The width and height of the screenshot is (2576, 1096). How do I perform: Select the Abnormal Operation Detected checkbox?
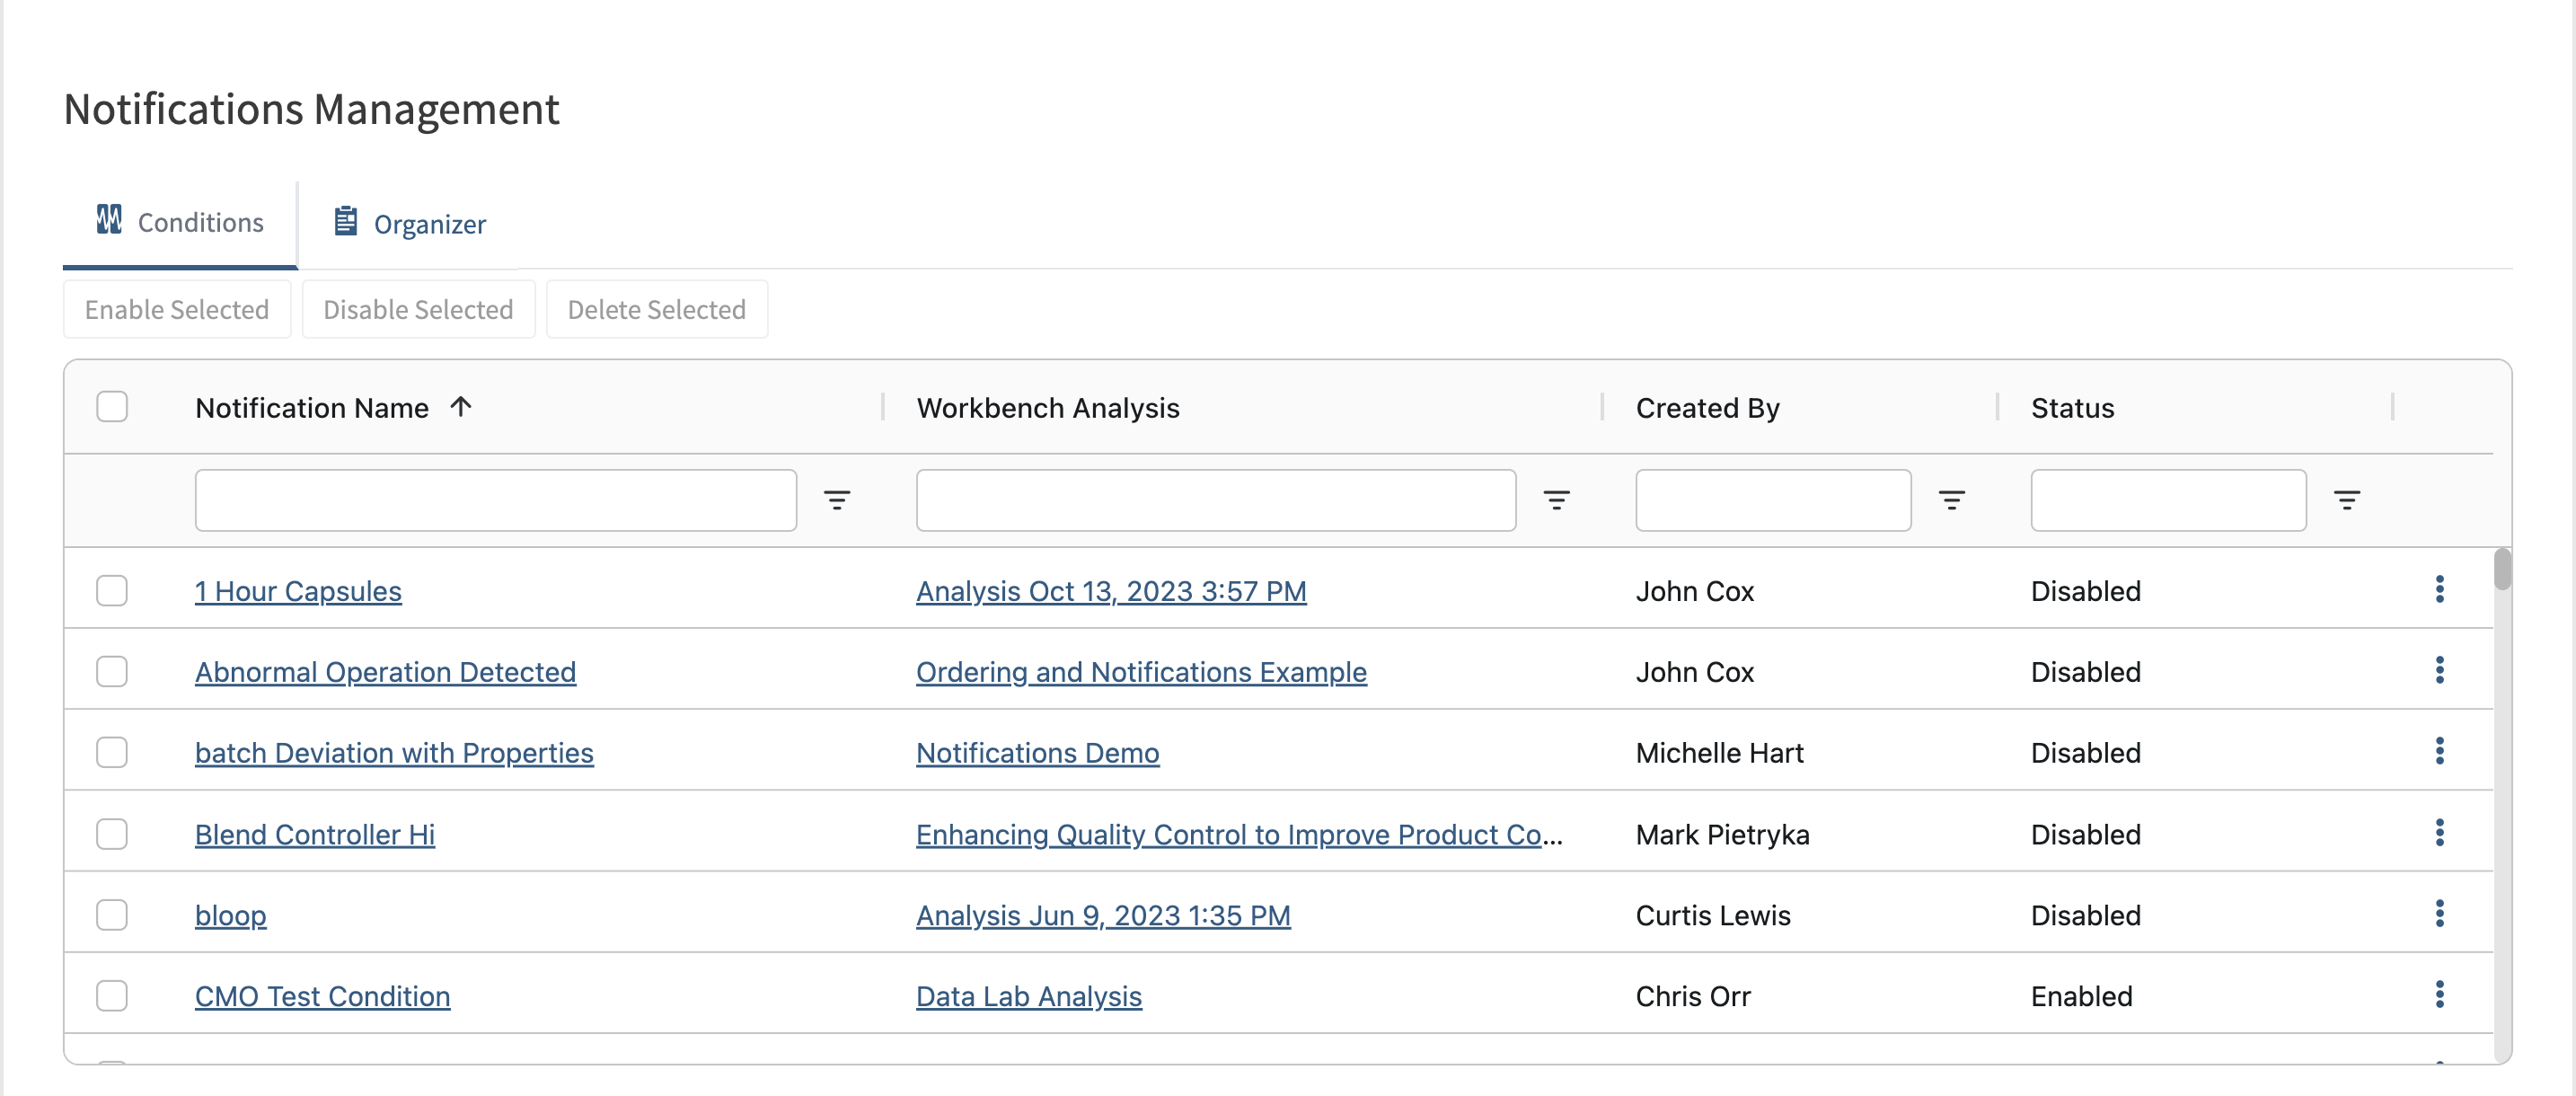click(x=112, y=671)
